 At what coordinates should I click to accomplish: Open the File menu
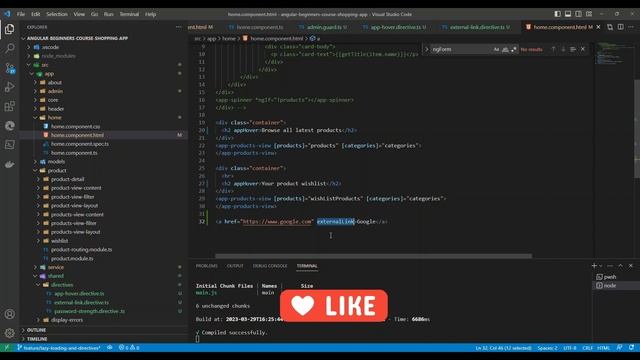tap(21, 14)
